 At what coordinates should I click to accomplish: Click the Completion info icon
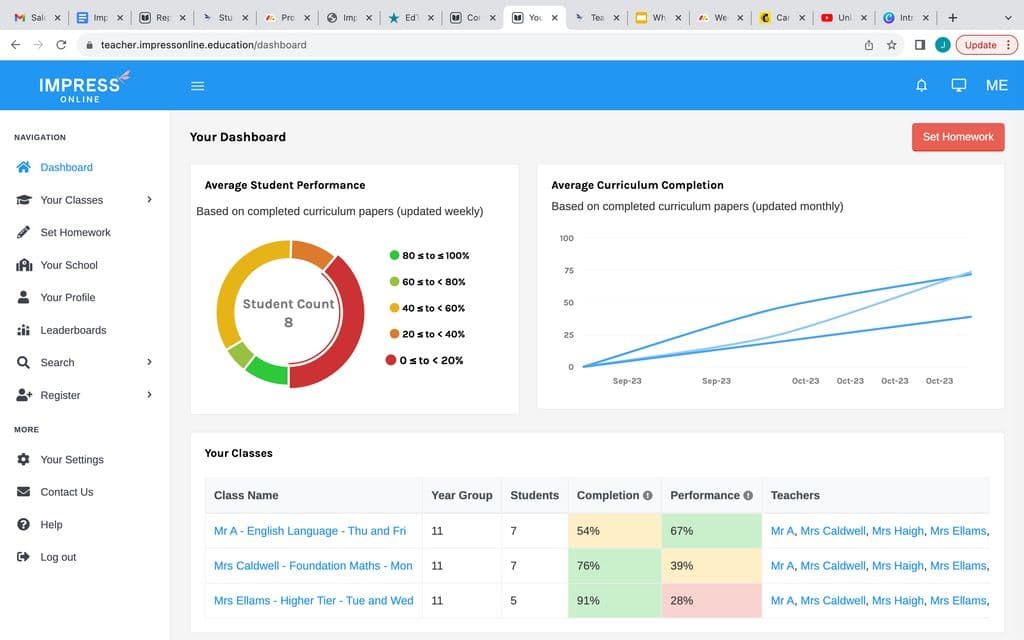[647, 495]
